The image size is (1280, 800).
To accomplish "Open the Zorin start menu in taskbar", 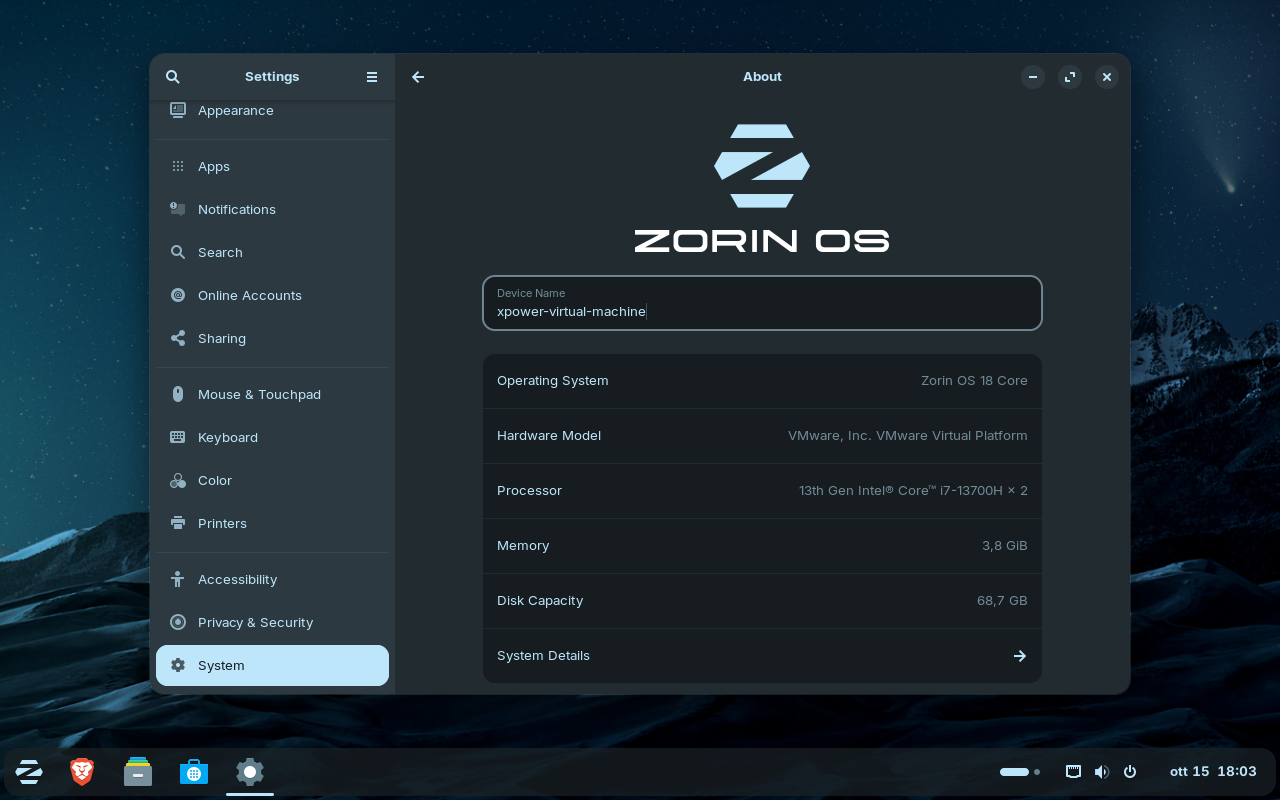I will [x=29, y=772].
